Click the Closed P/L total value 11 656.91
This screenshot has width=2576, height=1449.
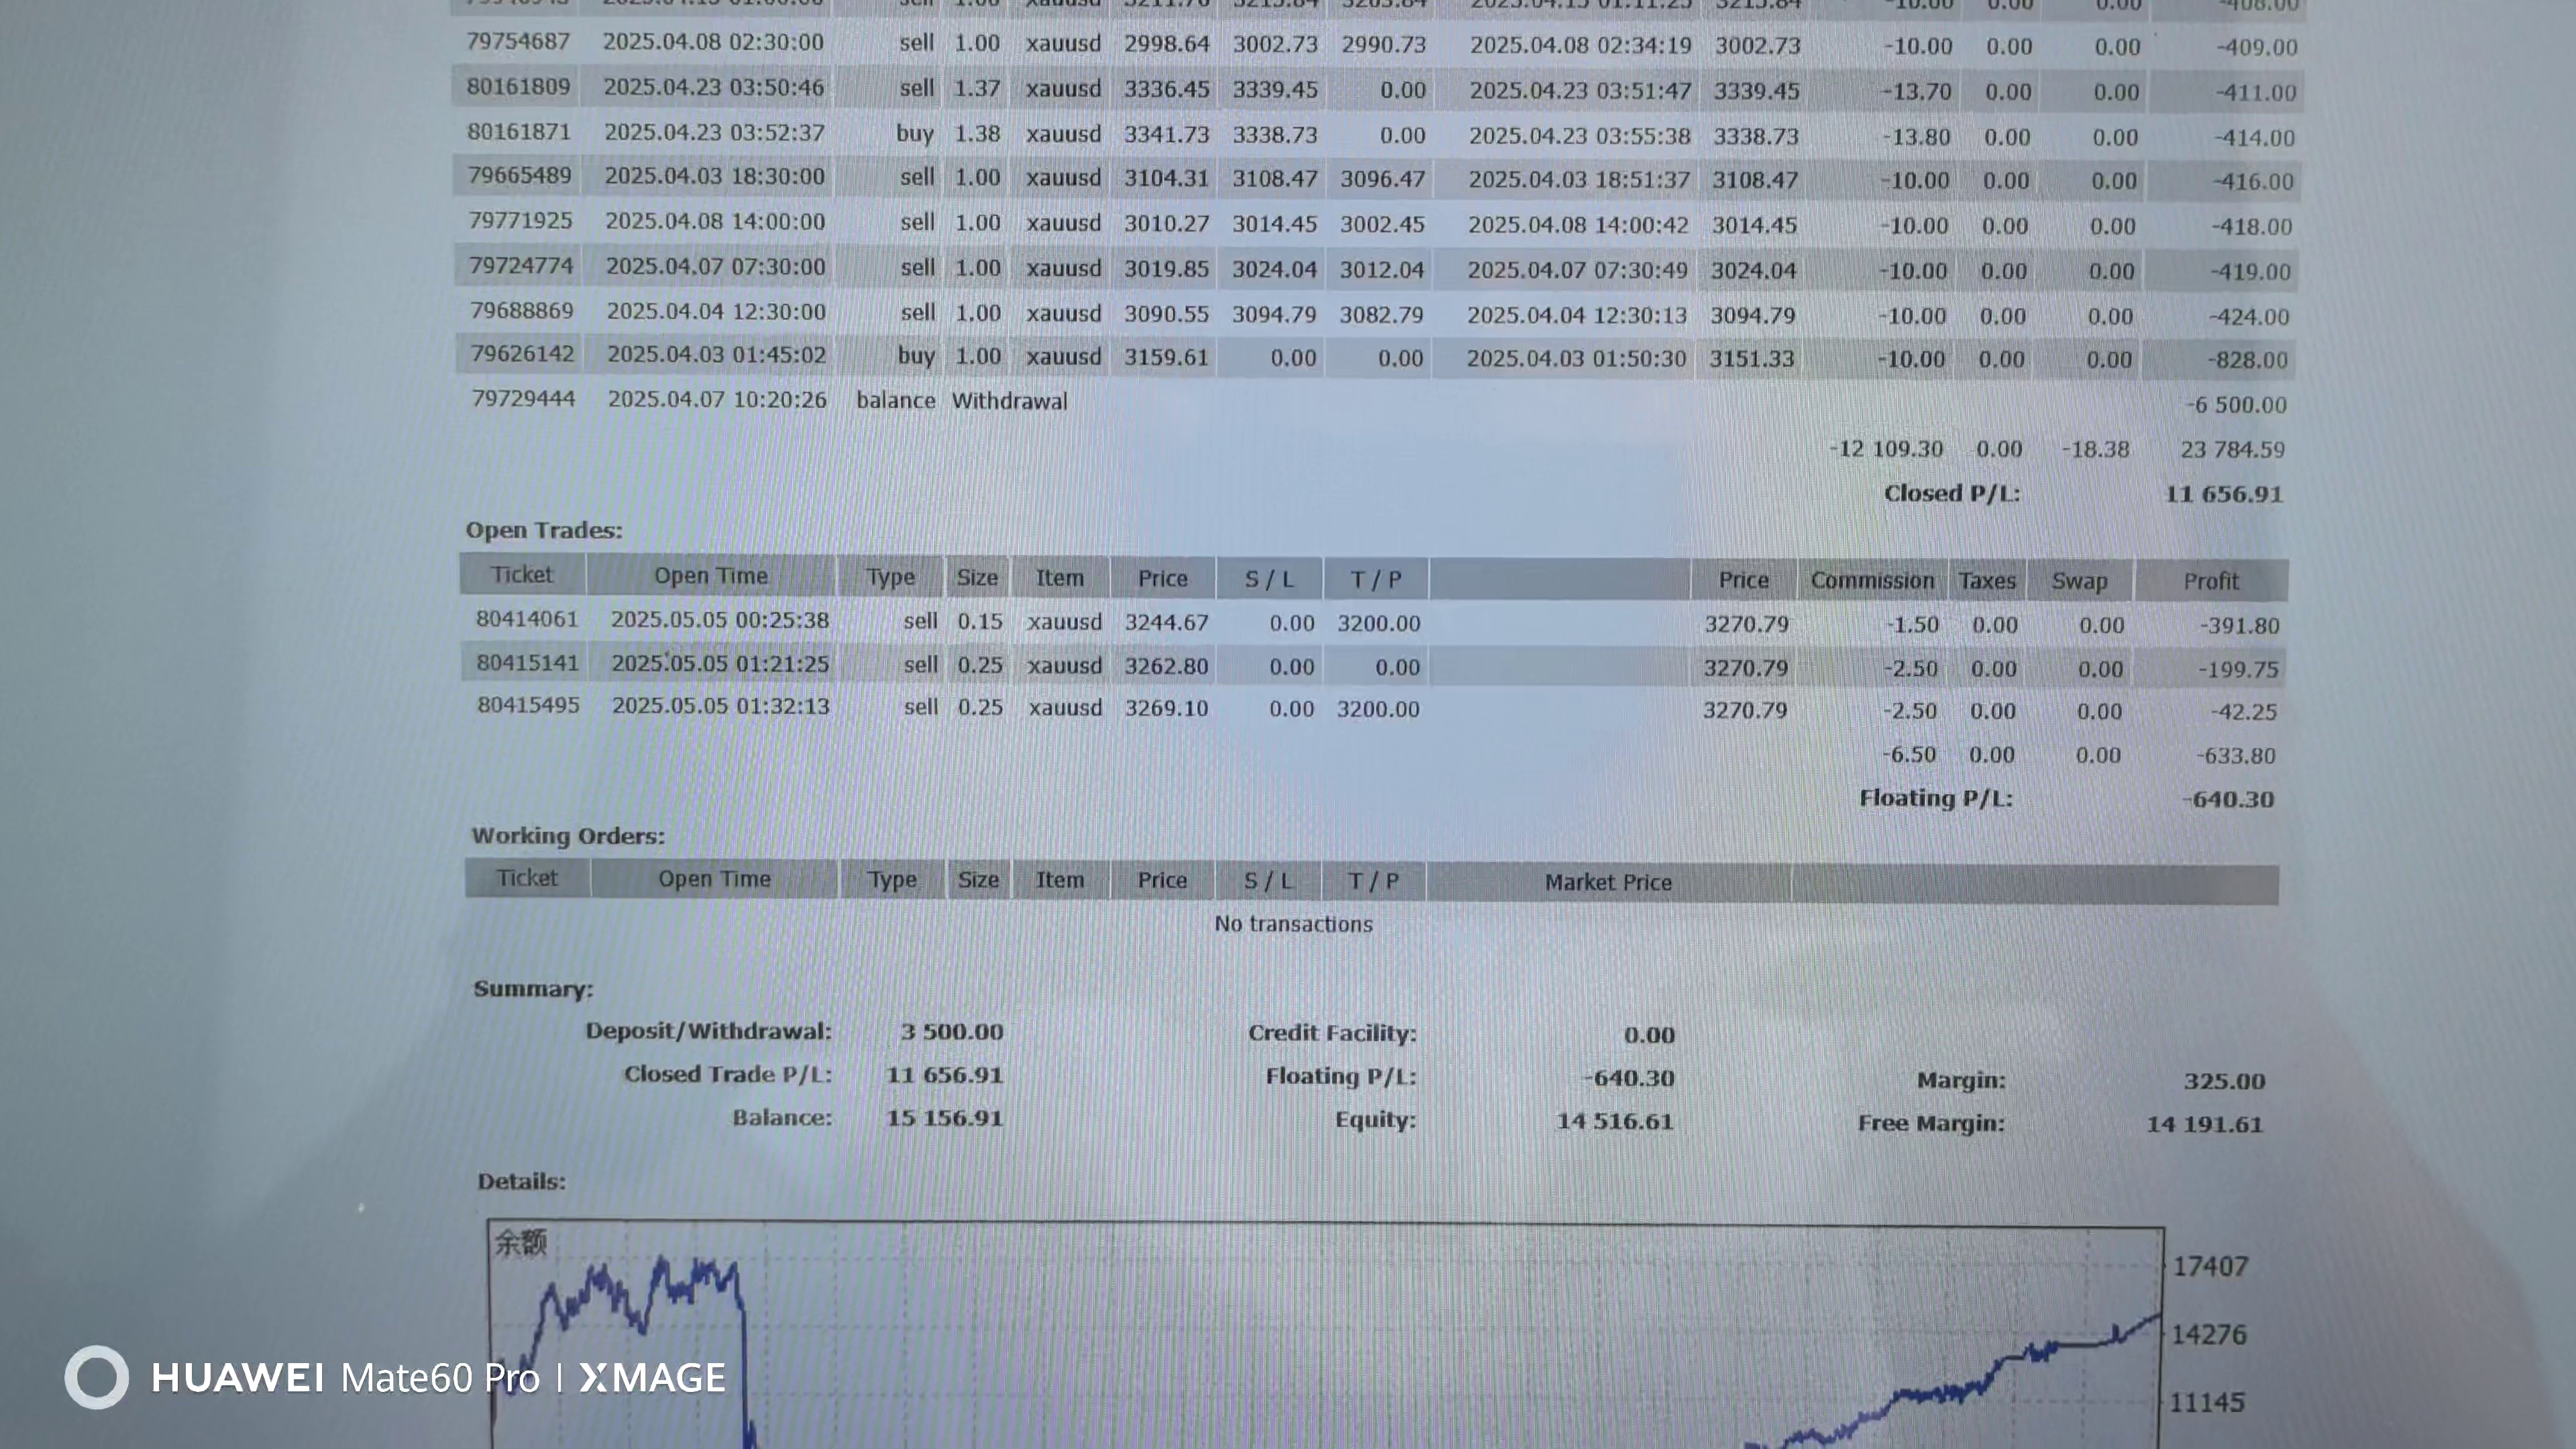[x=2223, y=494]
